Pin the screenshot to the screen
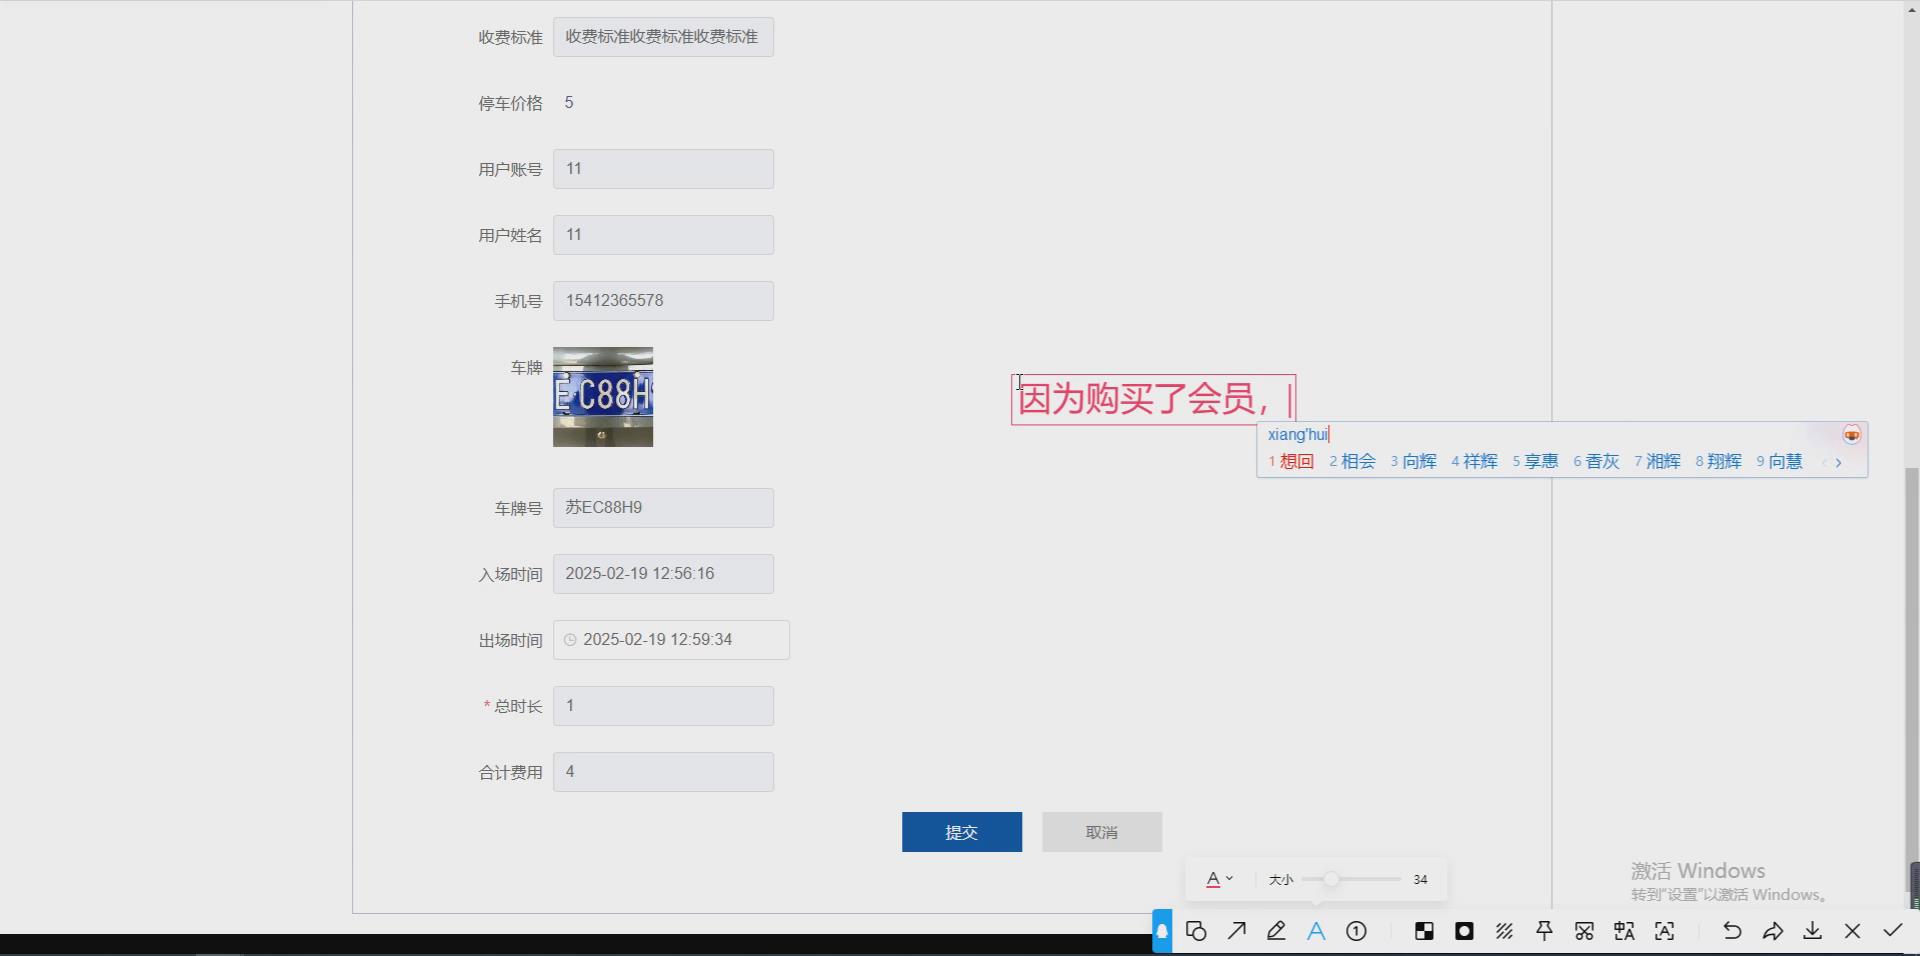Screen dimensions: 1920x956 [x=1544, y=931]
